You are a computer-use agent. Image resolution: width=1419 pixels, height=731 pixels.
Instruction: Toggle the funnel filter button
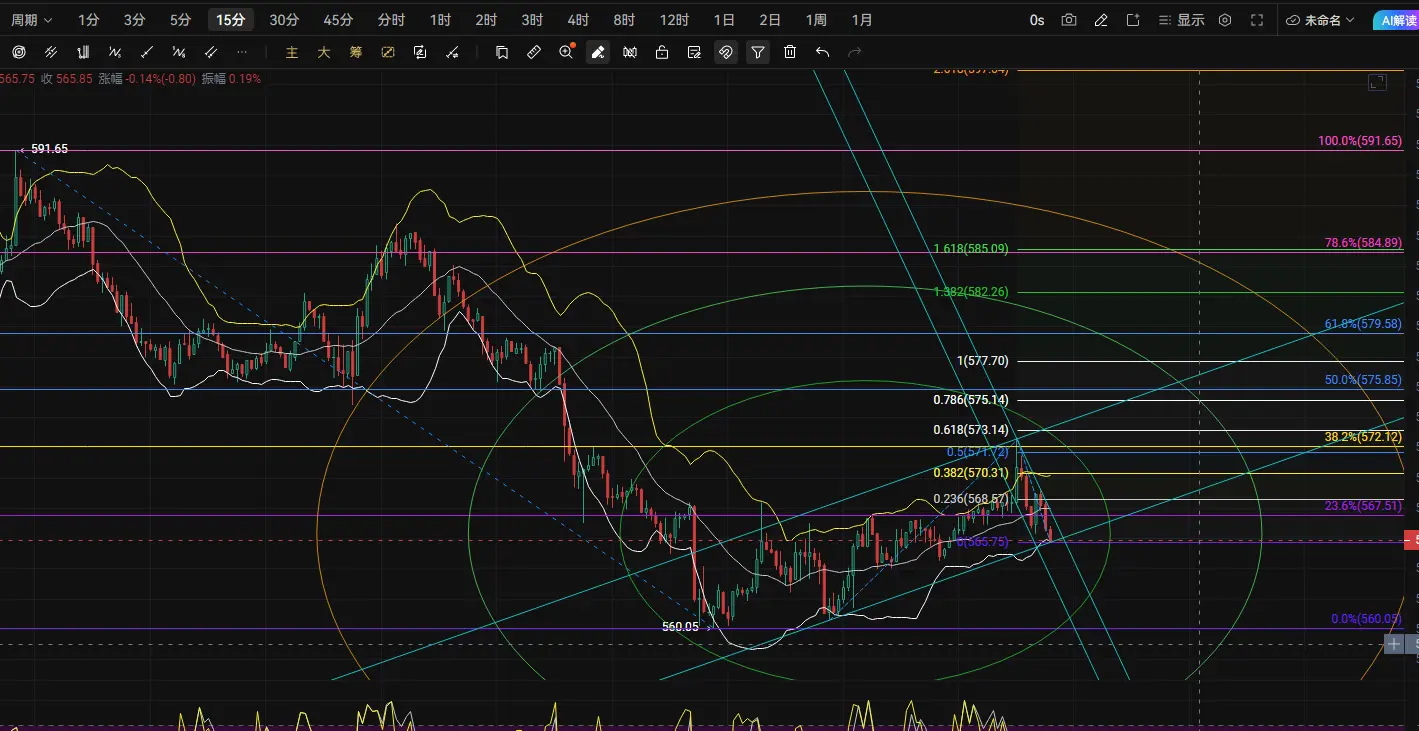click(x=758, y=52)
